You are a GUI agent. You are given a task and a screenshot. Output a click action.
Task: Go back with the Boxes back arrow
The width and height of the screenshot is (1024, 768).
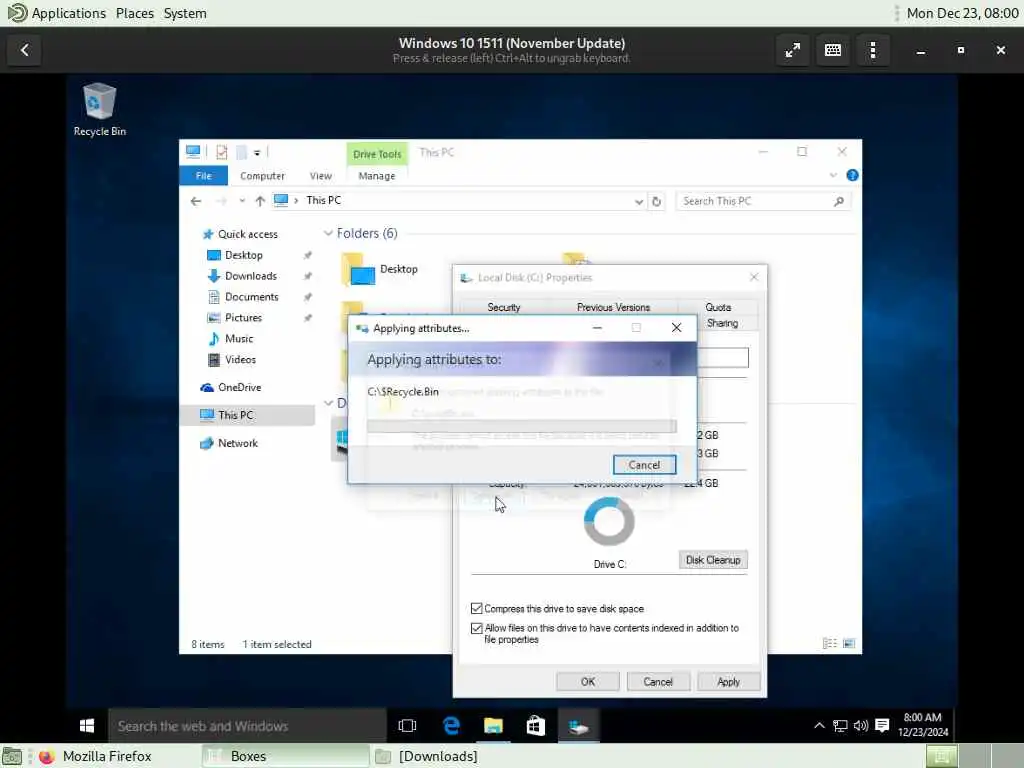[x=25, y=50]
